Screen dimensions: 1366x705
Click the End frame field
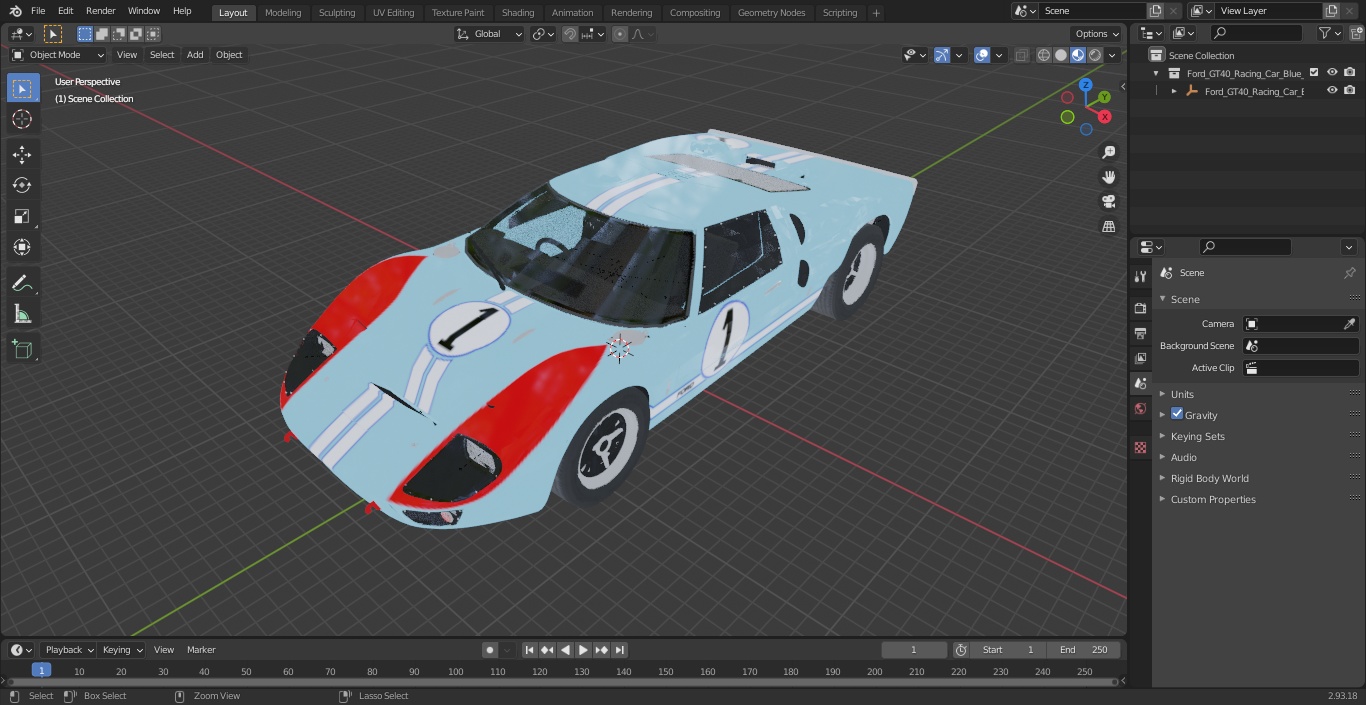(x=1084, y=650)
